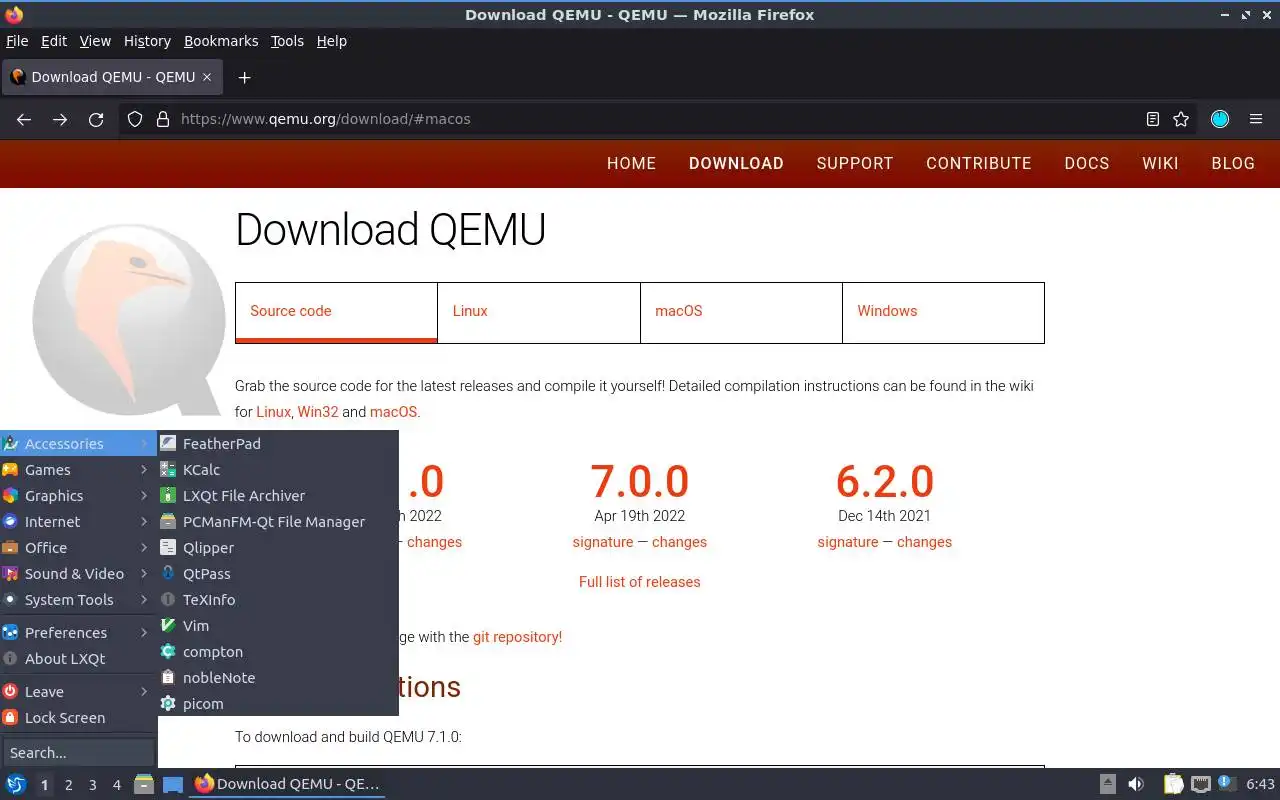Click show desktop icon in taskbar
The width and height of the screenshot is (1280, 800).
pos(172,784)
